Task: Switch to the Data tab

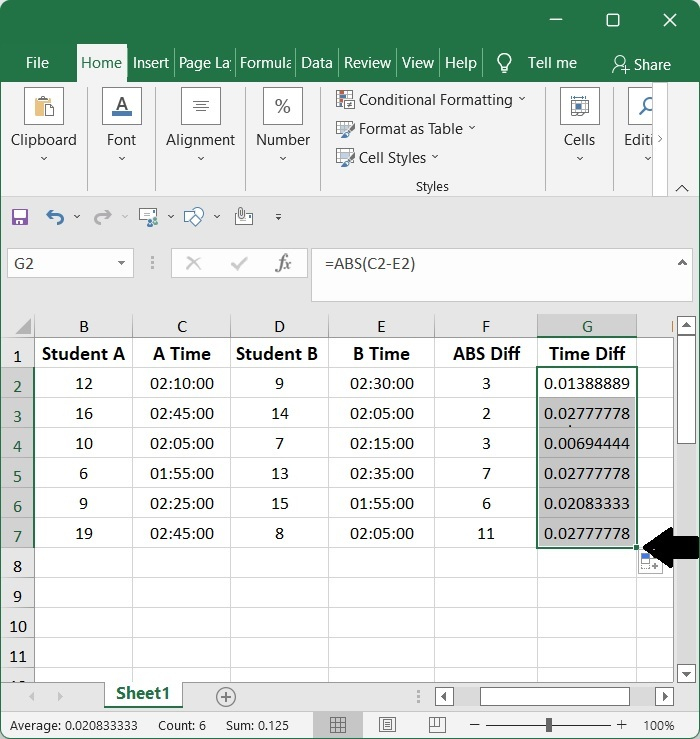Action: [x=317, y=63]
